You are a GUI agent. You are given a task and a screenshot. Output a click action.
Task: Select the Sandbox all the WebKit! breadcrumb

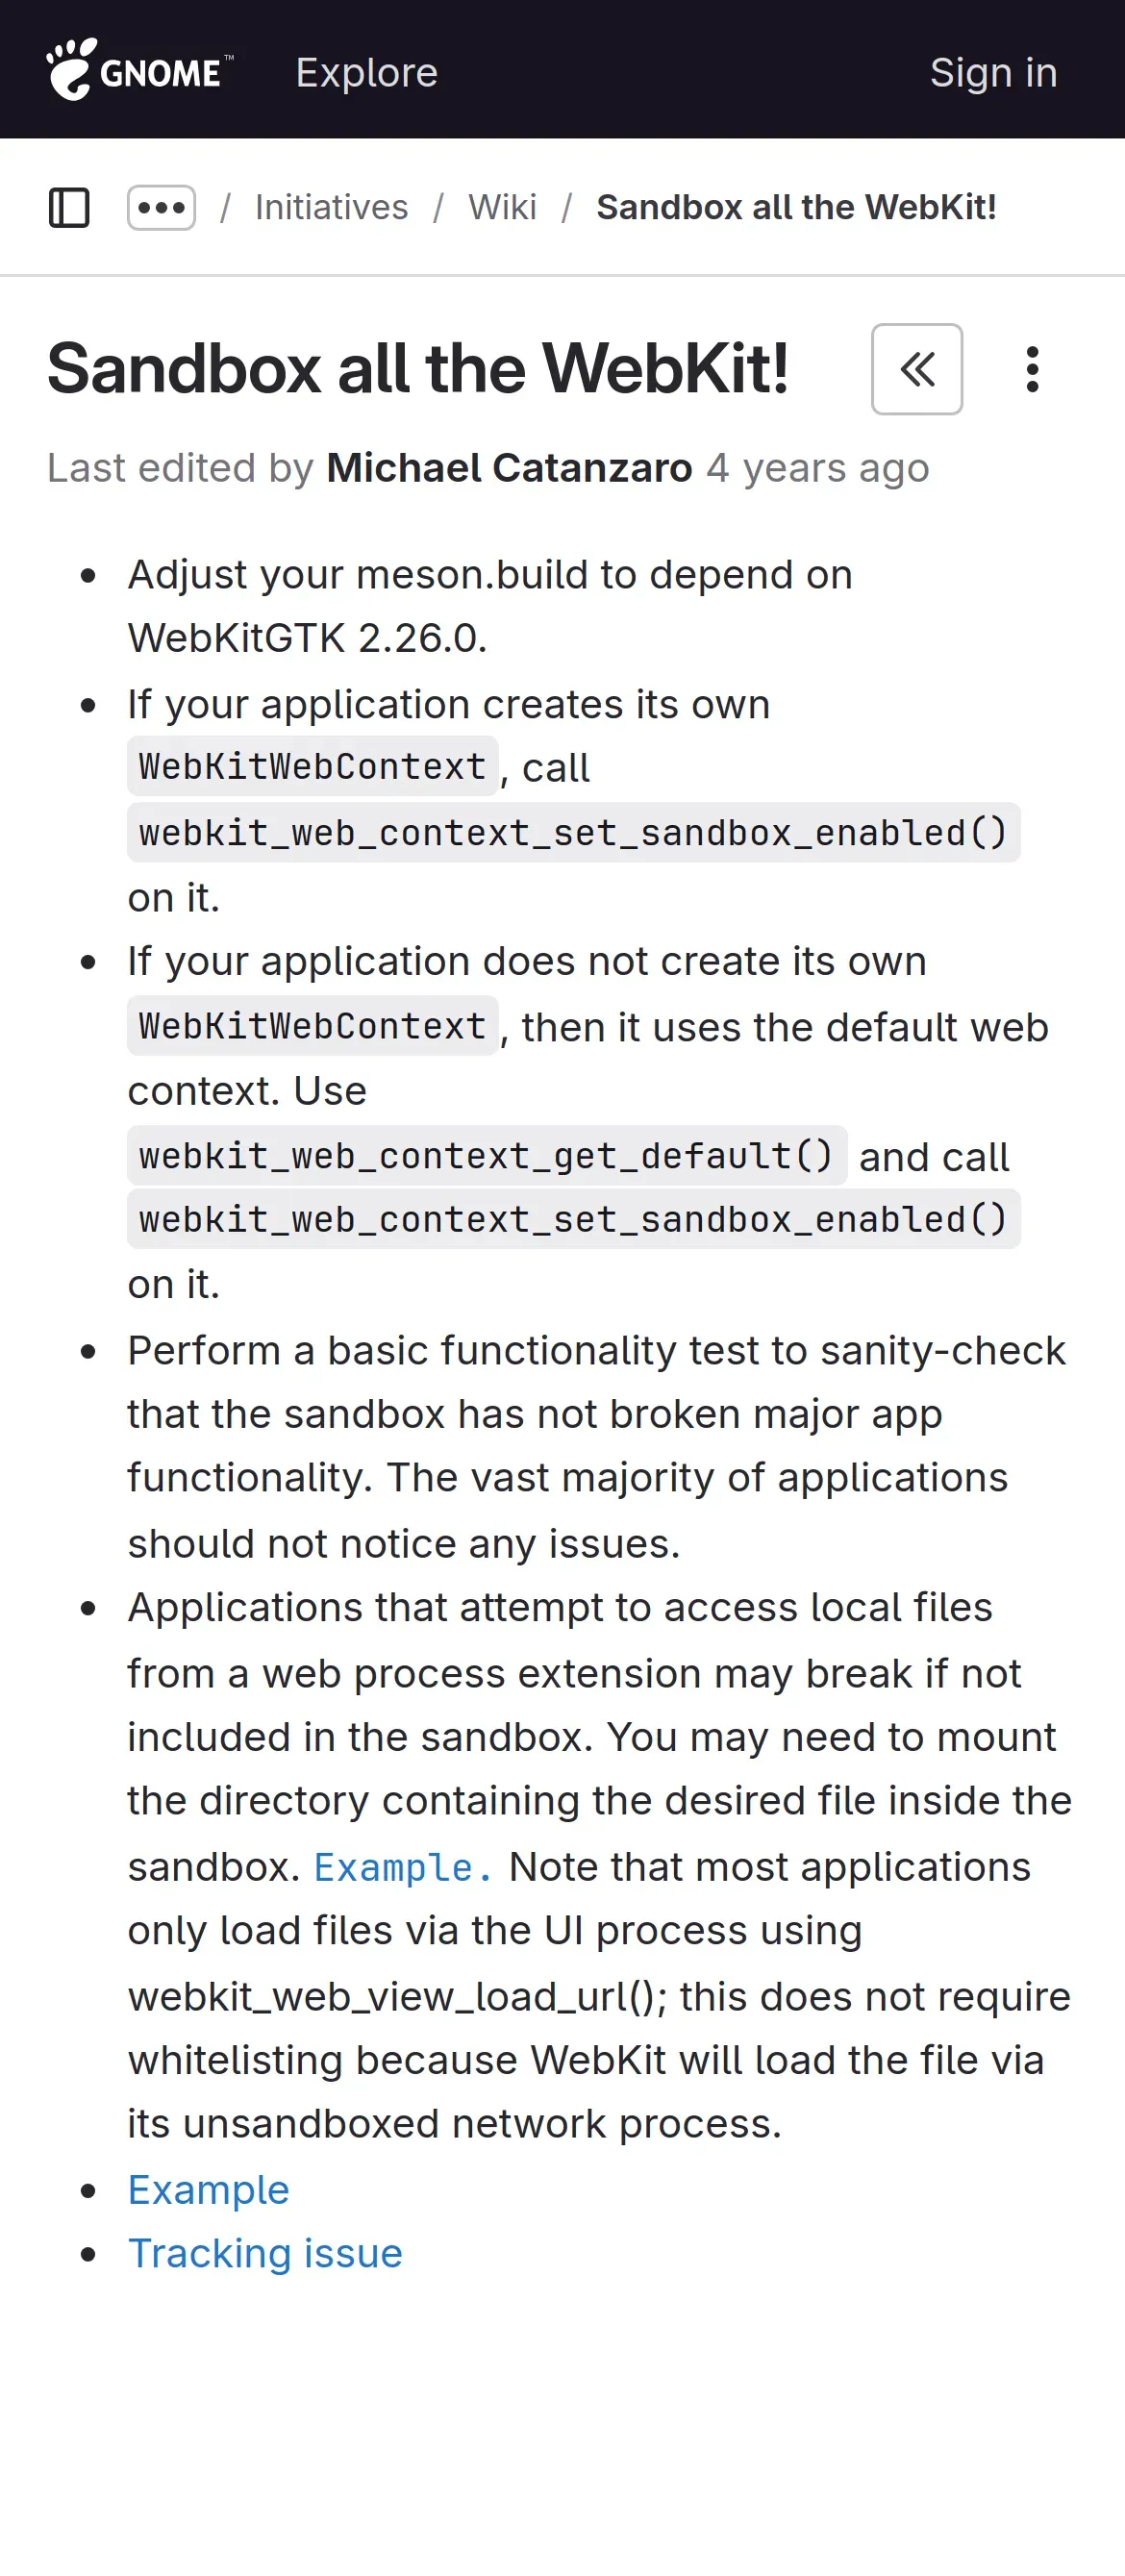(x=796, y=208)
